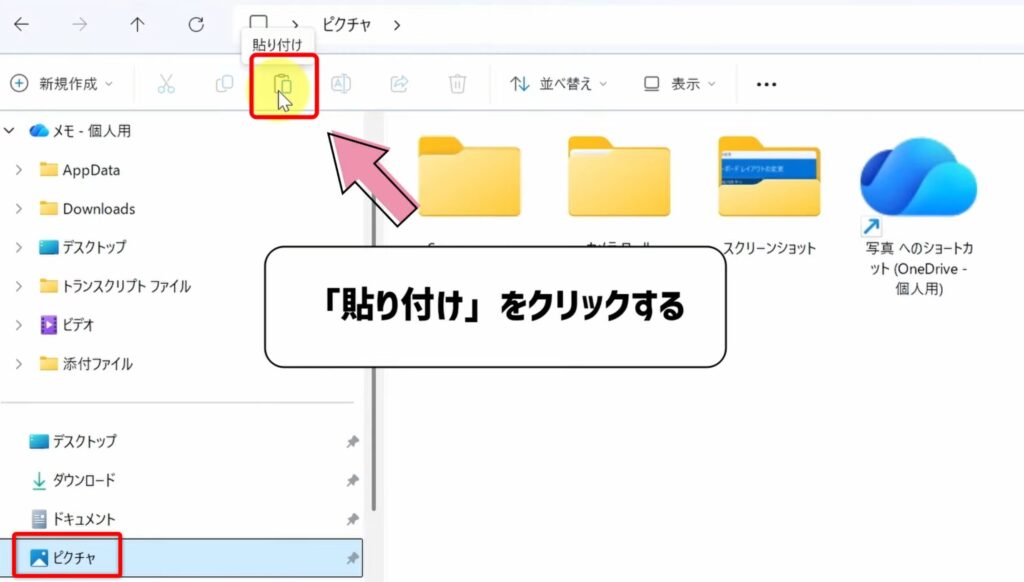1024x582 pixels.
Task: Expand the AppData folder tree node
Action: click(x=19, y=170)
